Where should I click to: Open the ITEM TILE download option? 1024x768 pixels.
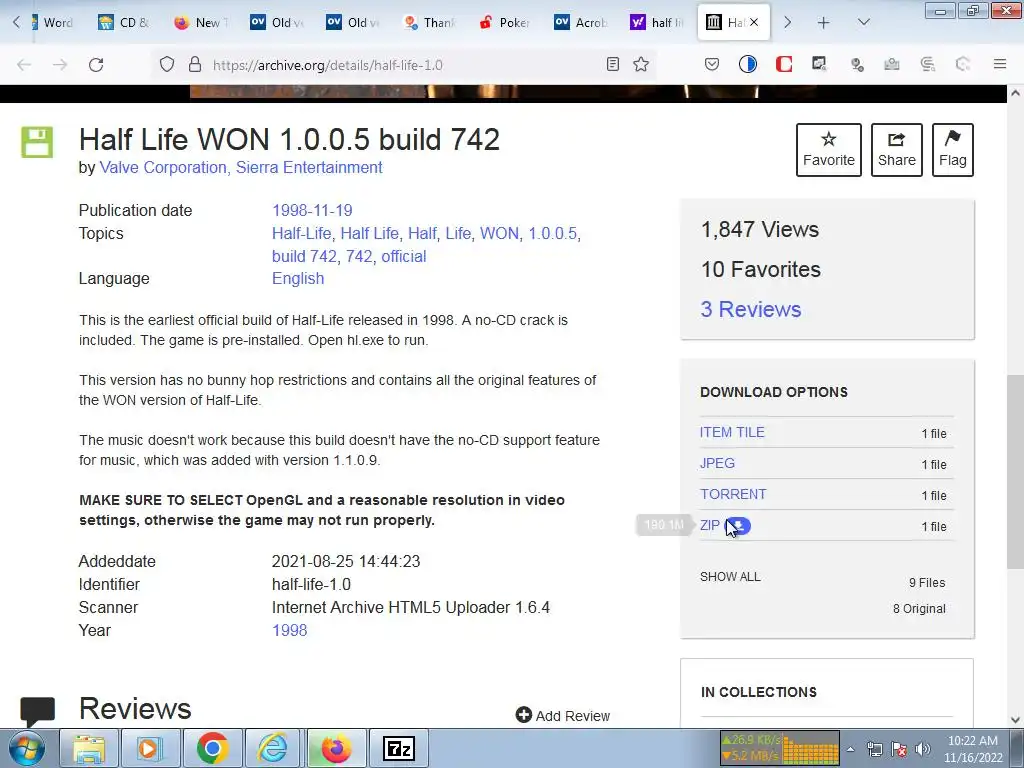coord(732,432)
